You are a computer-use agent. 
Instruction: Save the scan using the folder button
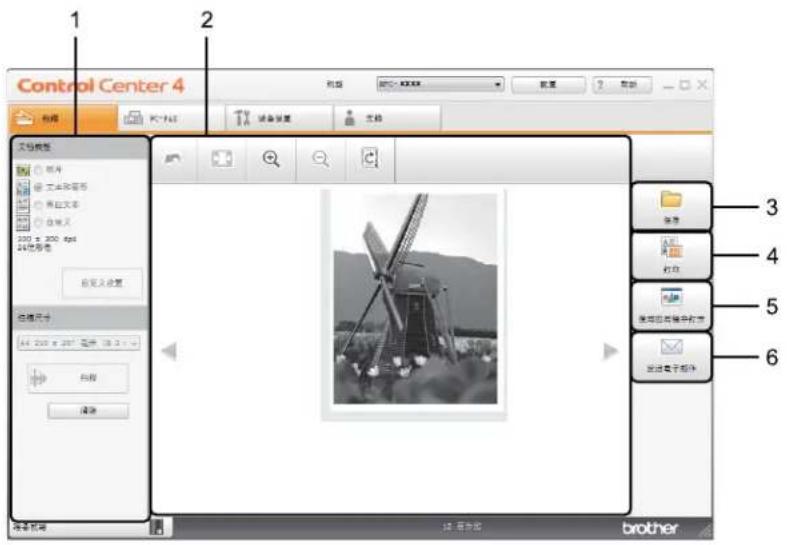(671, 206)
